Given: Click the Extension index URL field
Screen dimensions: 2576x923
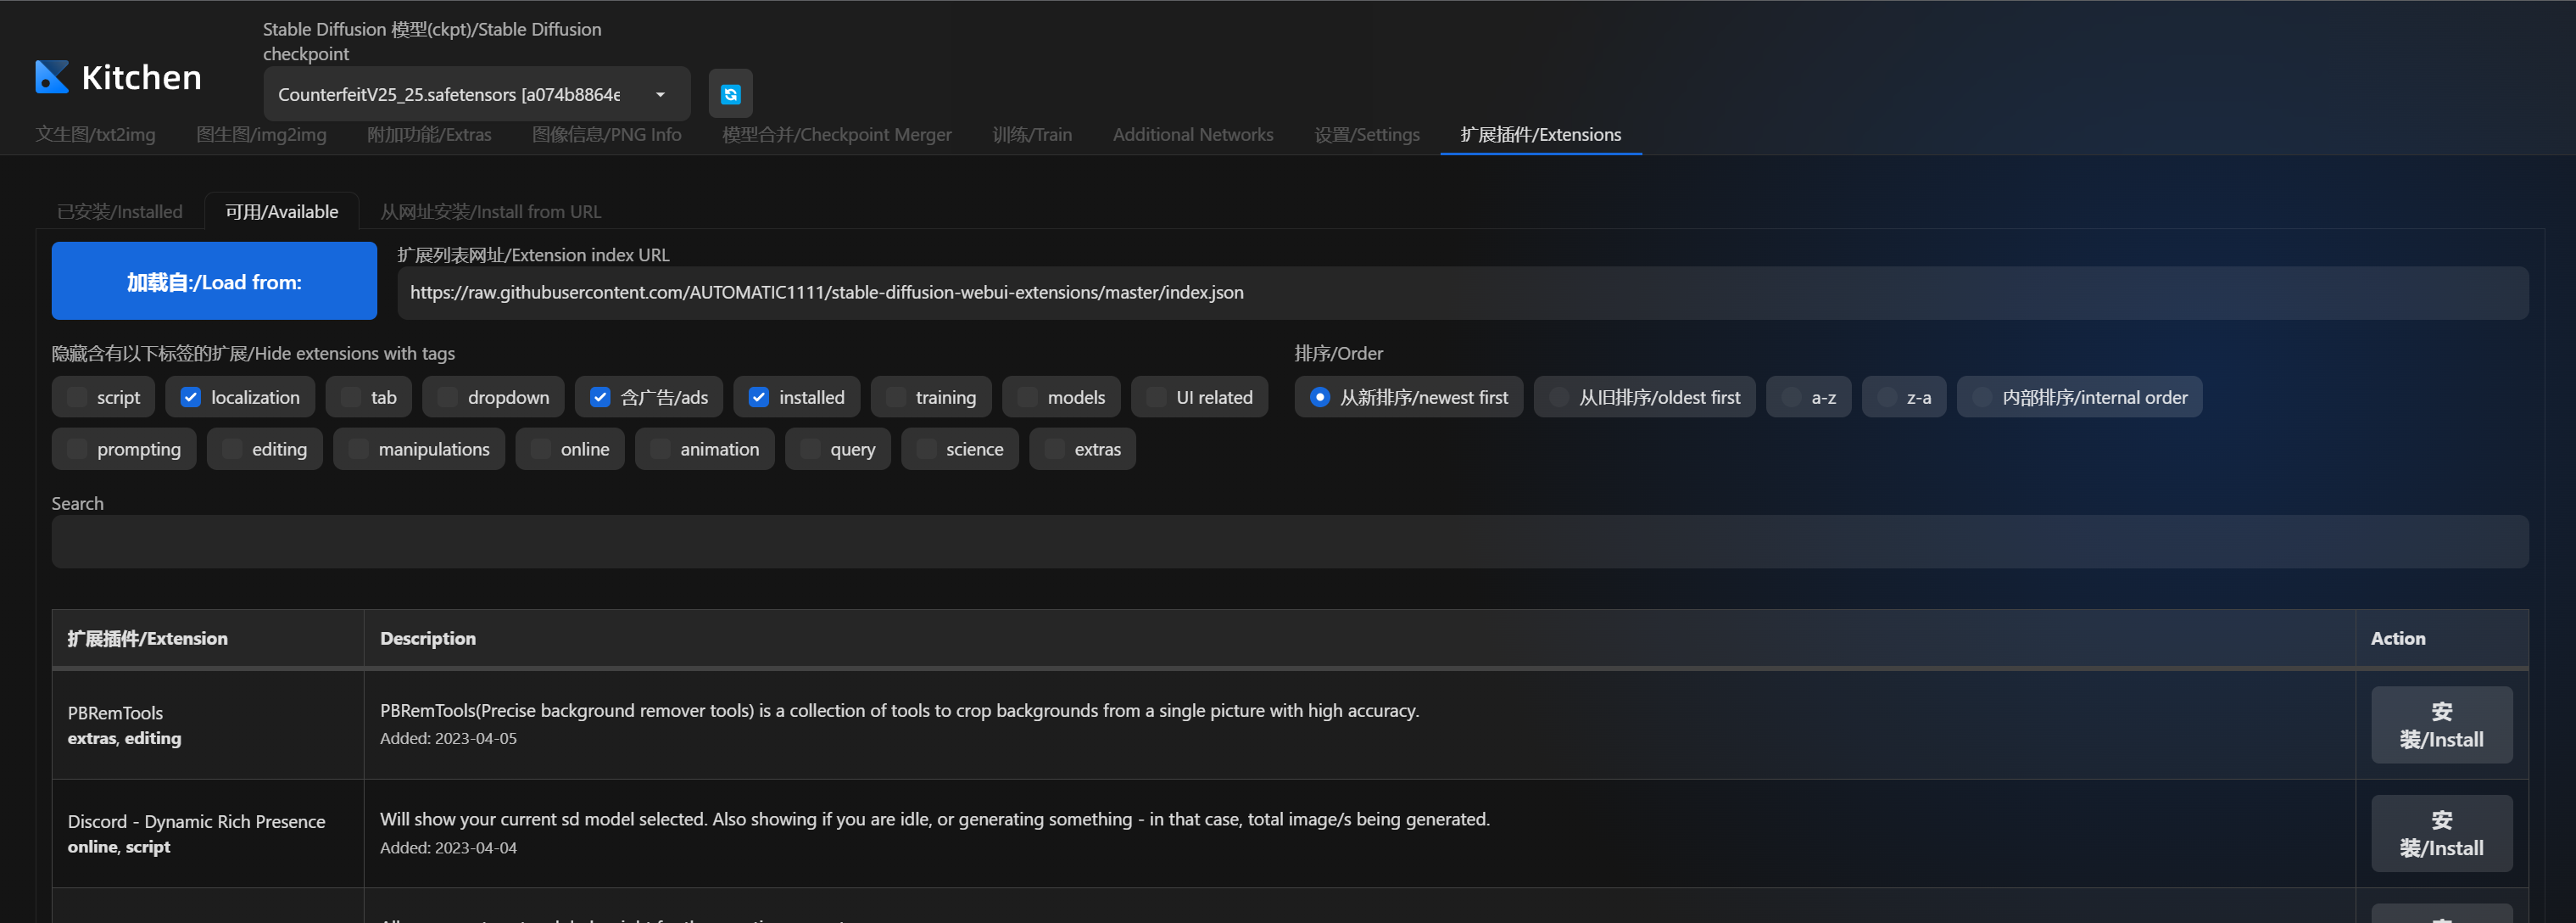Looking at the screenshot, I should coord(1463,292).
